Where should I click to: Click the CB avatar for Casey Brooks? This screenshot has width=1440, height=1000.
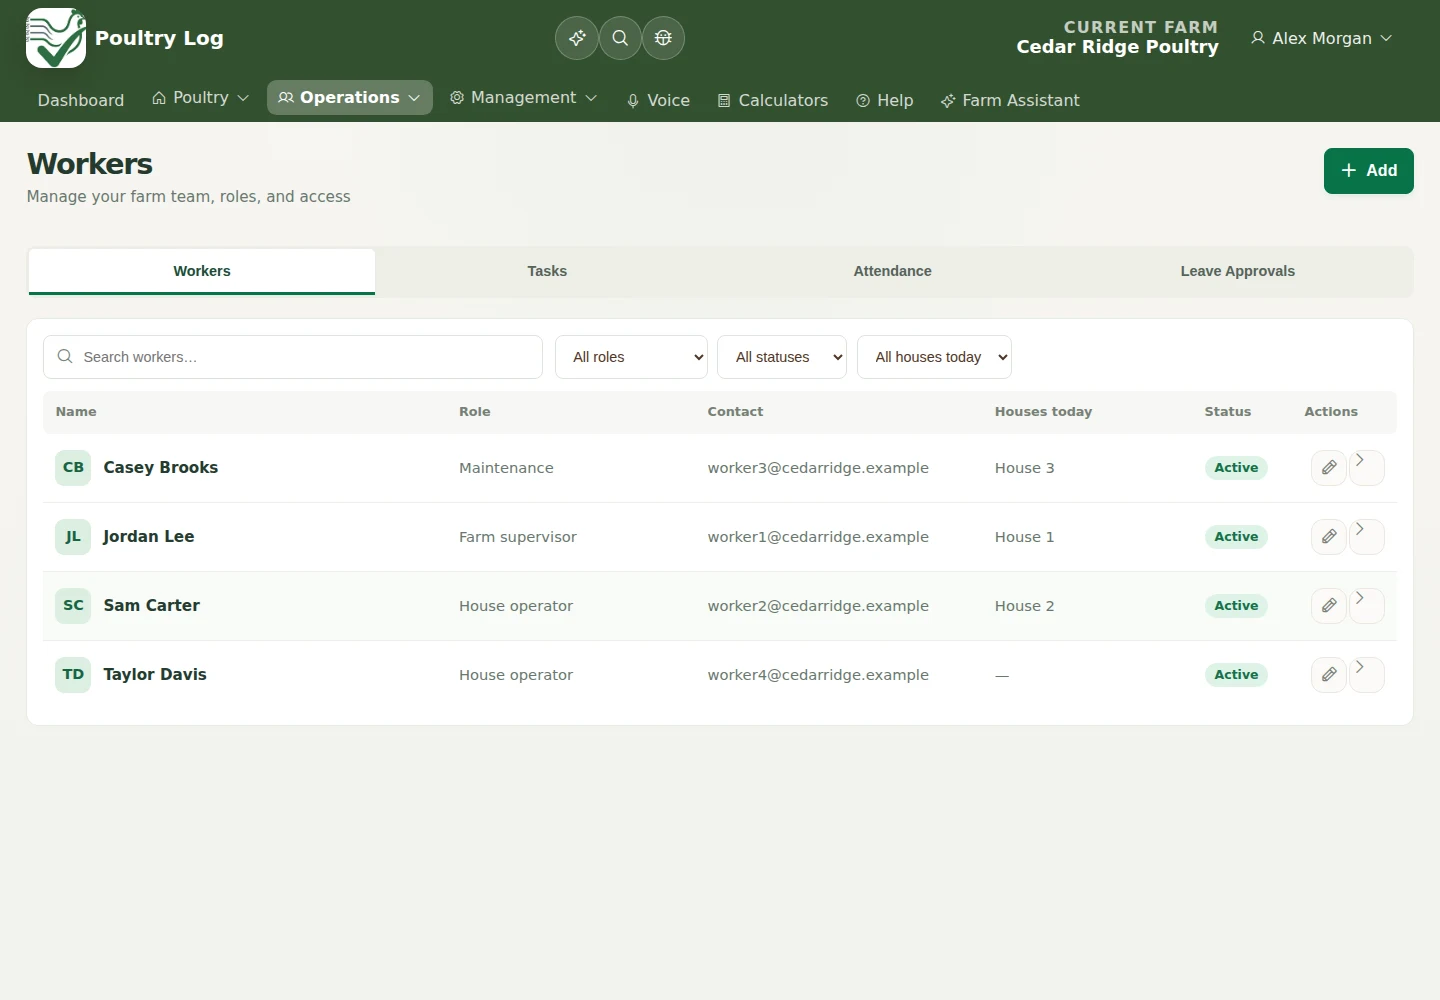click(73, 467)
